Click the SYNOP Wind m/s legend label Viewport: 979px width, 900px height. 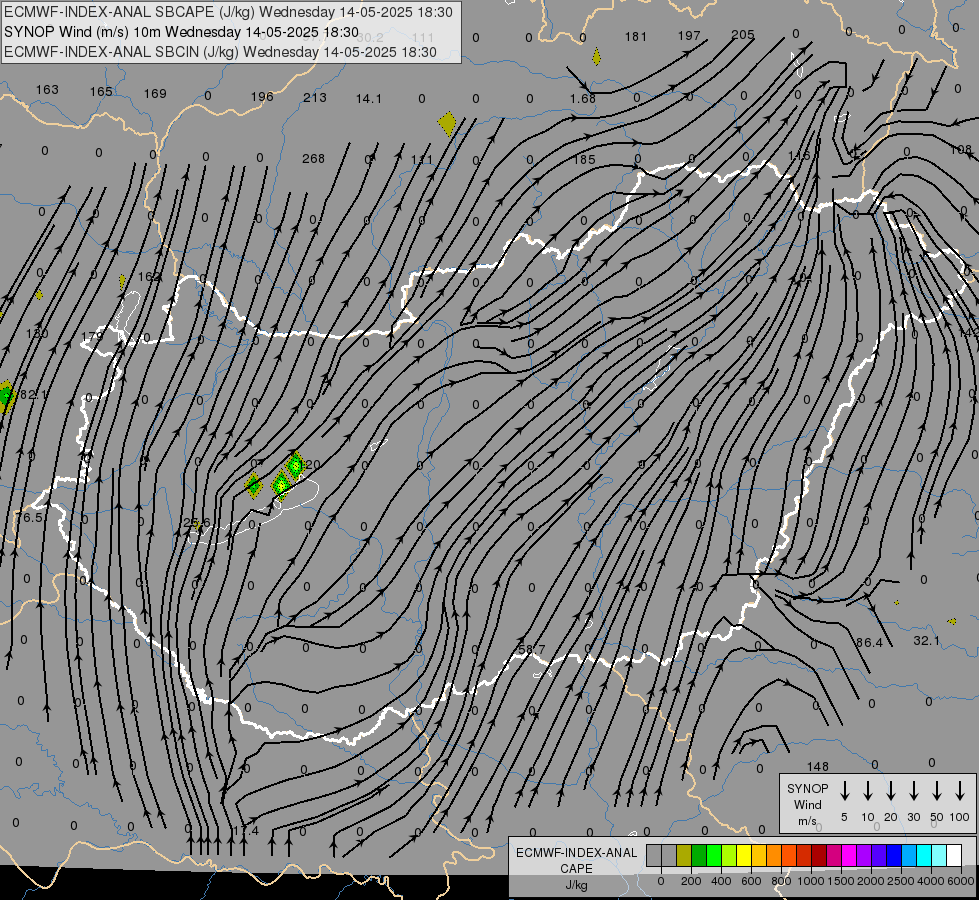(x=807, y=804)
